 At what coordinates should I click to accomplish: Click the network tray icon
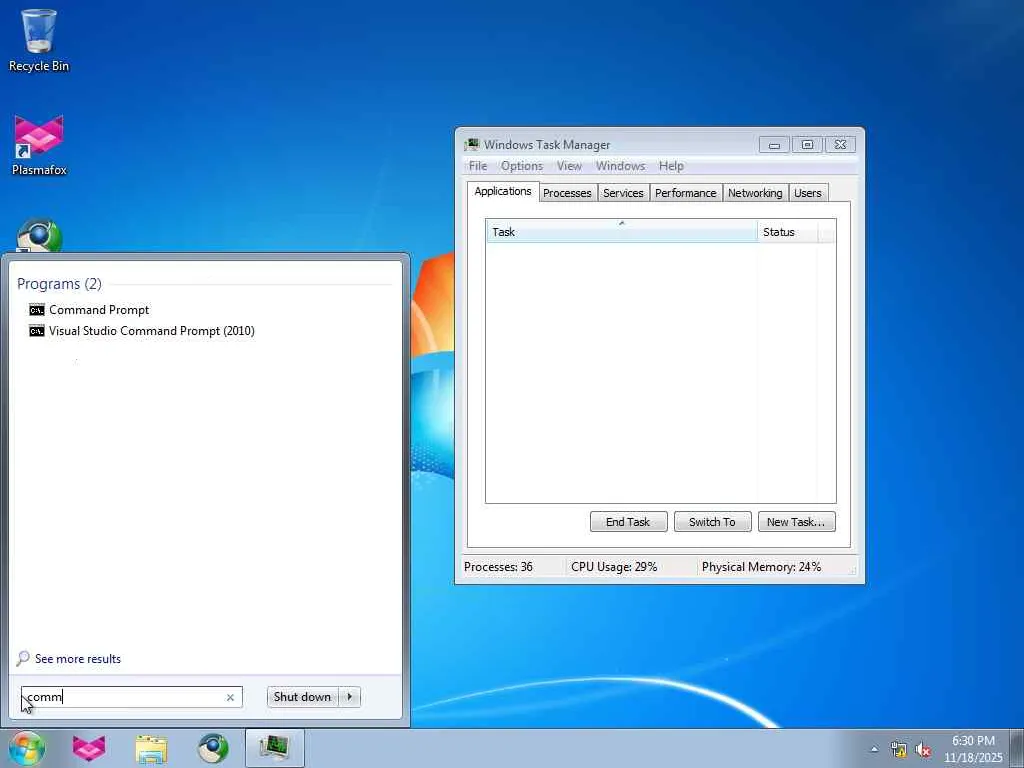(899, 749)
